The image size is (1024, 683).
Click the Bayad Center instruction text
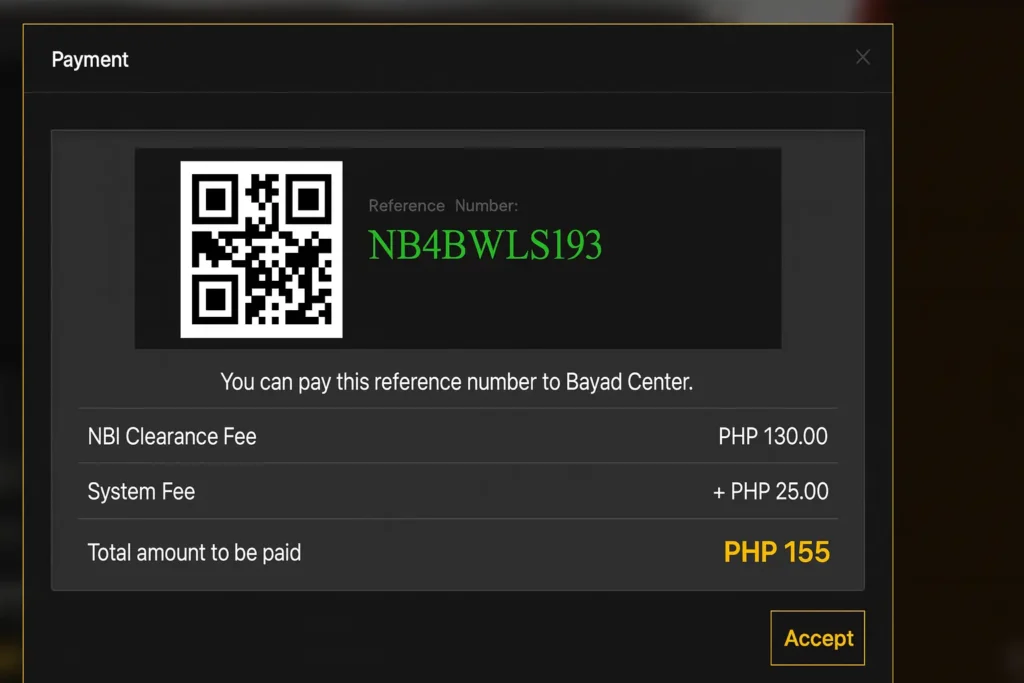(x=457, y=381)
